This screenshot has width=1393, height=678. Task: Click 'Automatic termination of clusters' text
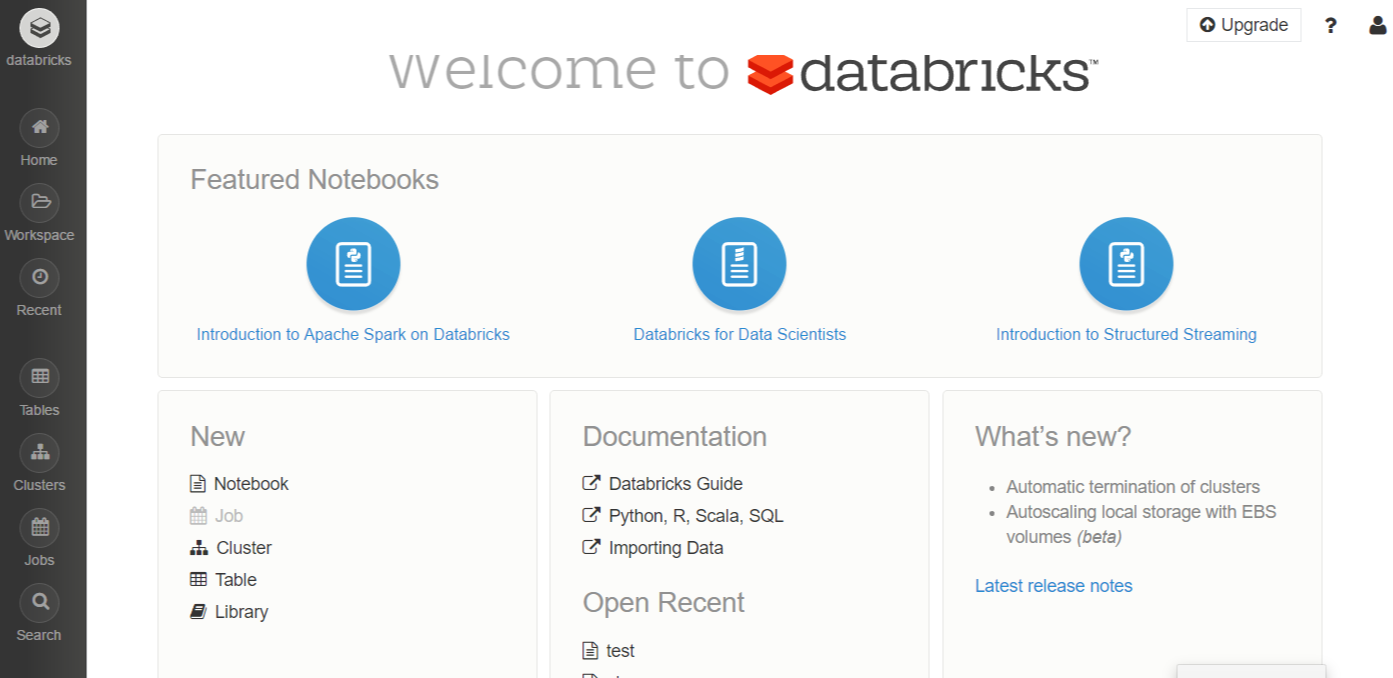point(1133,487)
